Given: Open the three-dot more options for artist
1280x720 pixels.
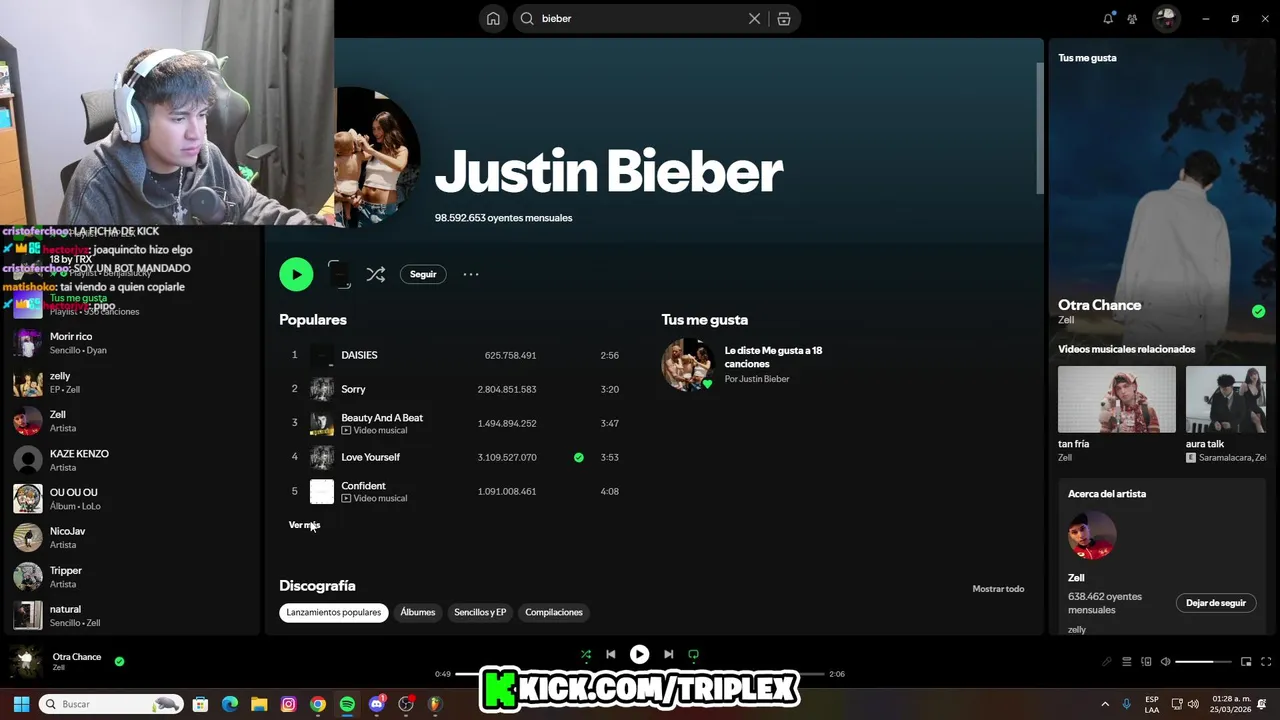Looking at the screenshot, I should click(x=471, y=274).
